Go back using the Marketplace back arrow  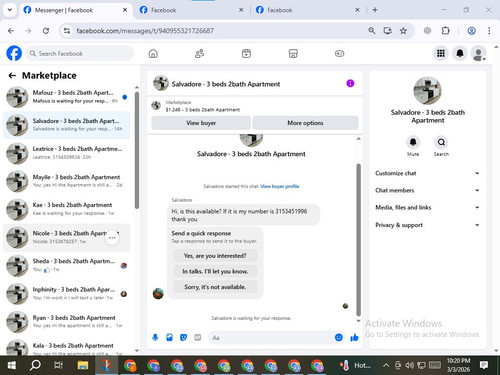12,76
